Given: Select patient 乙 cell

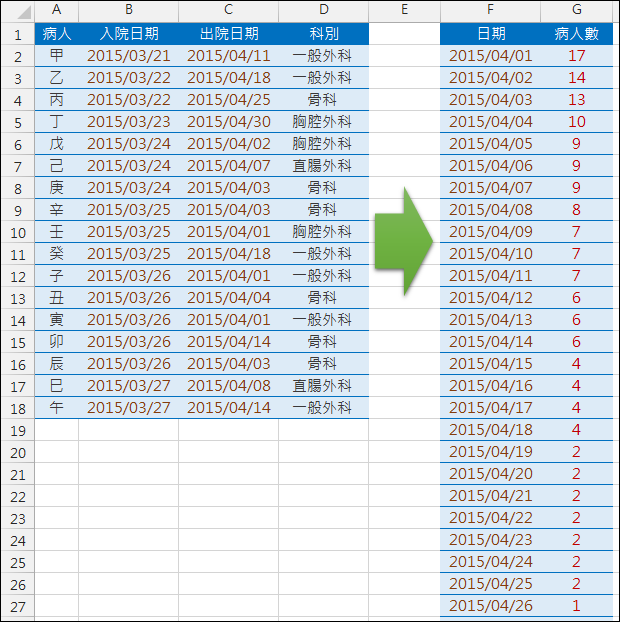Looking at the screenshot, I should pos(56,78).
